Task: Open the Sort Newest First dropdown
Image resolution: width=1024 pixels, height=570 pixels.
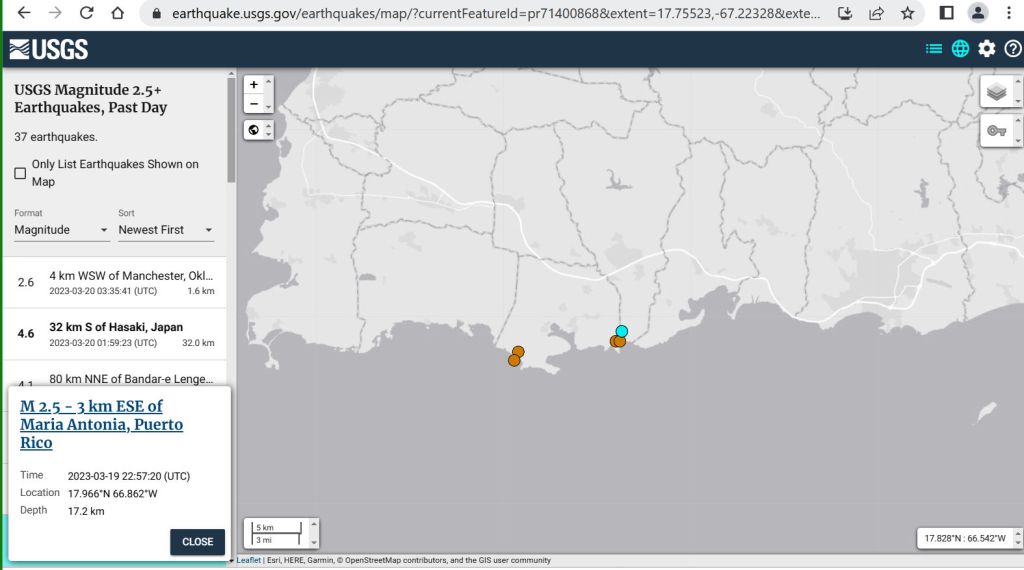Action: click(x=166, y=230)
